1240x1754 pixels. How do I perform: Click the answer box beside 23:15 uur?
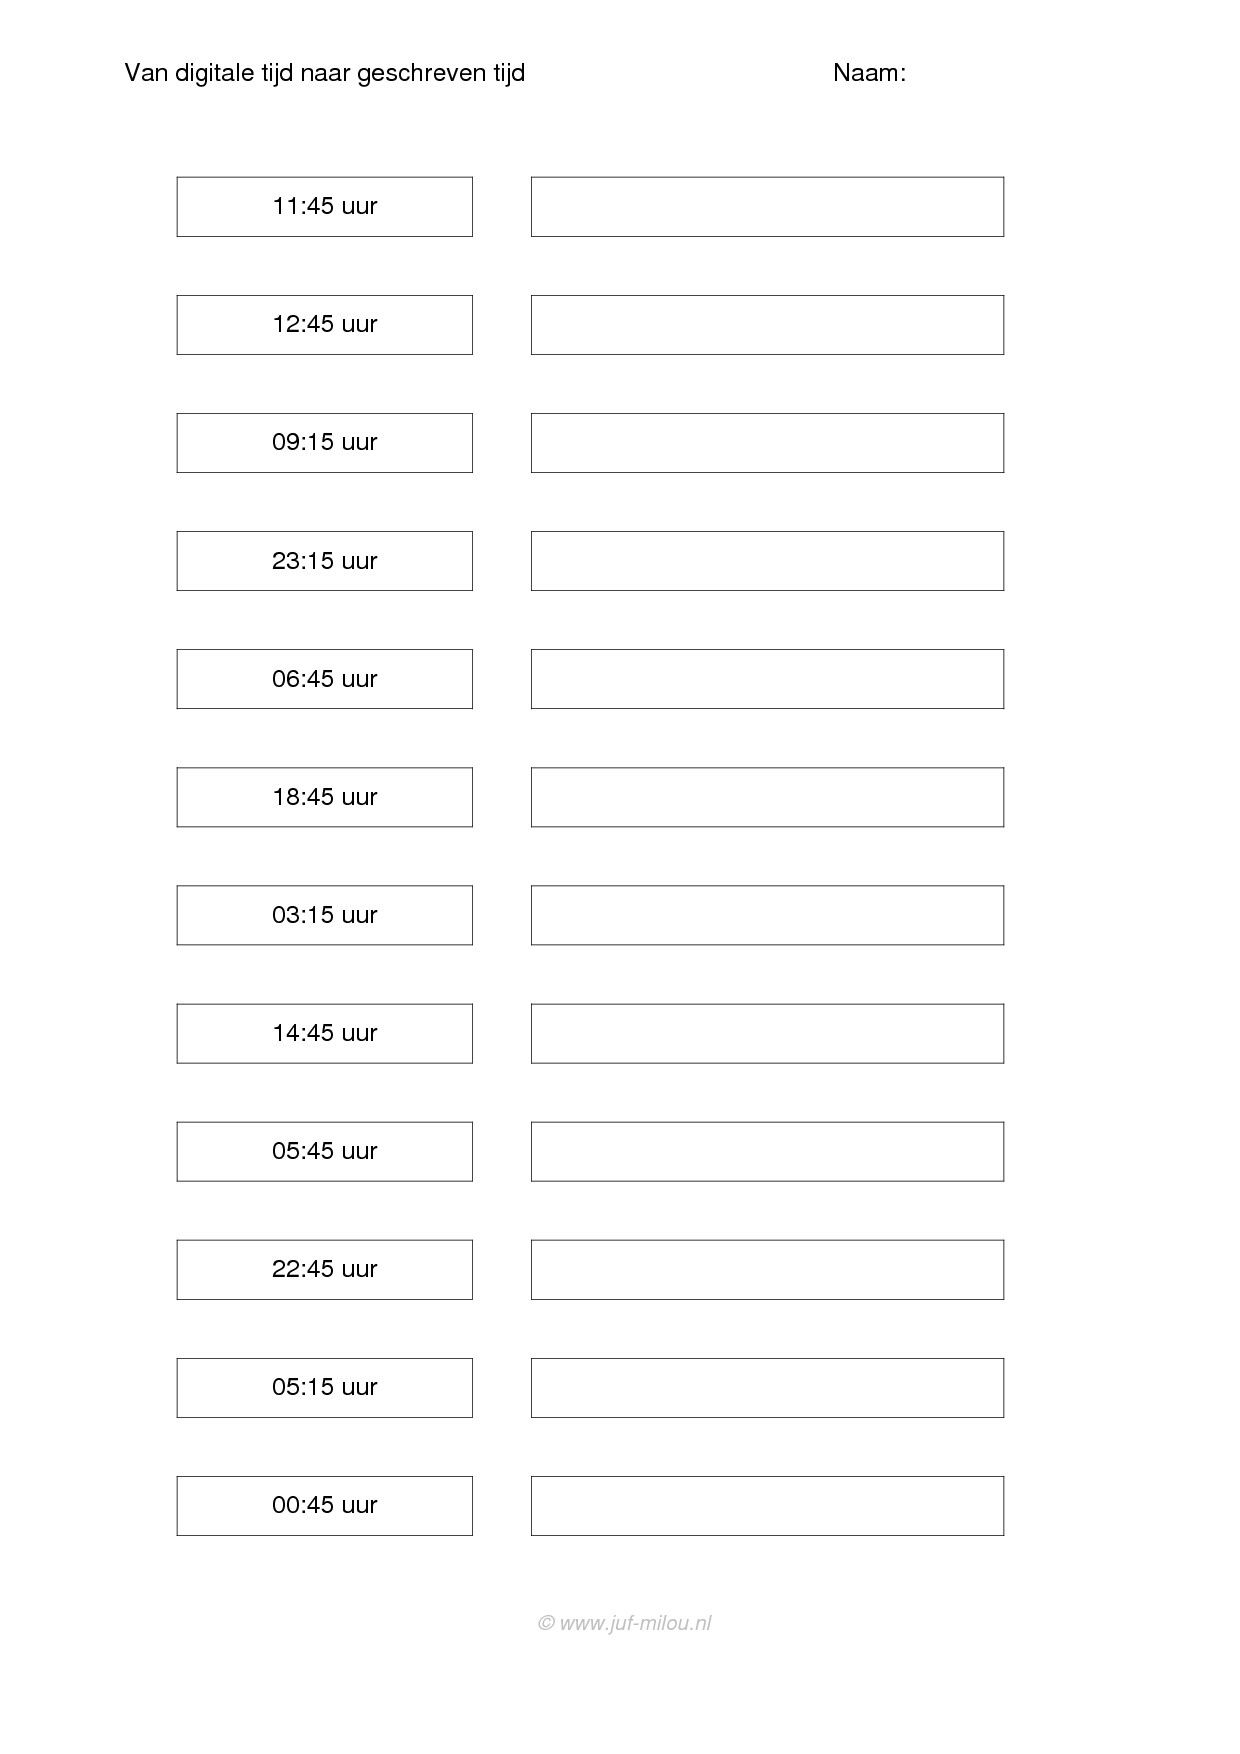(x=767, y=561)
